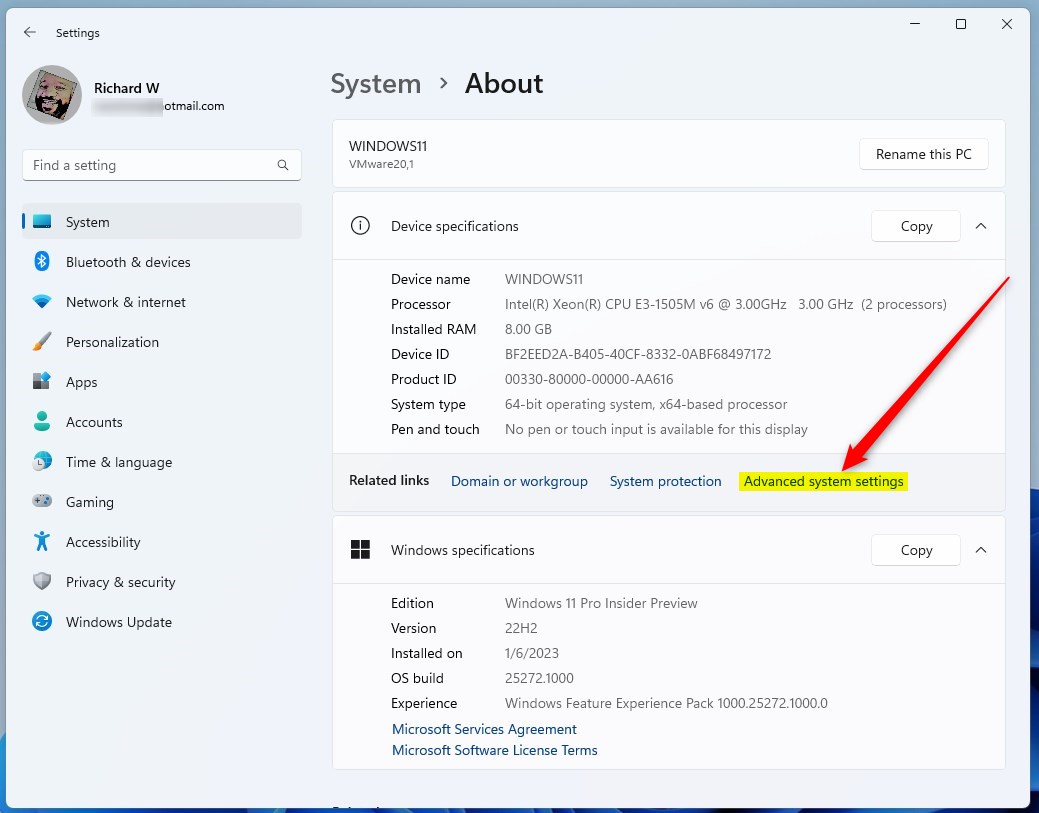Click the back arrow
This screenshot has height=813, width=1039.
click(30, 32)
